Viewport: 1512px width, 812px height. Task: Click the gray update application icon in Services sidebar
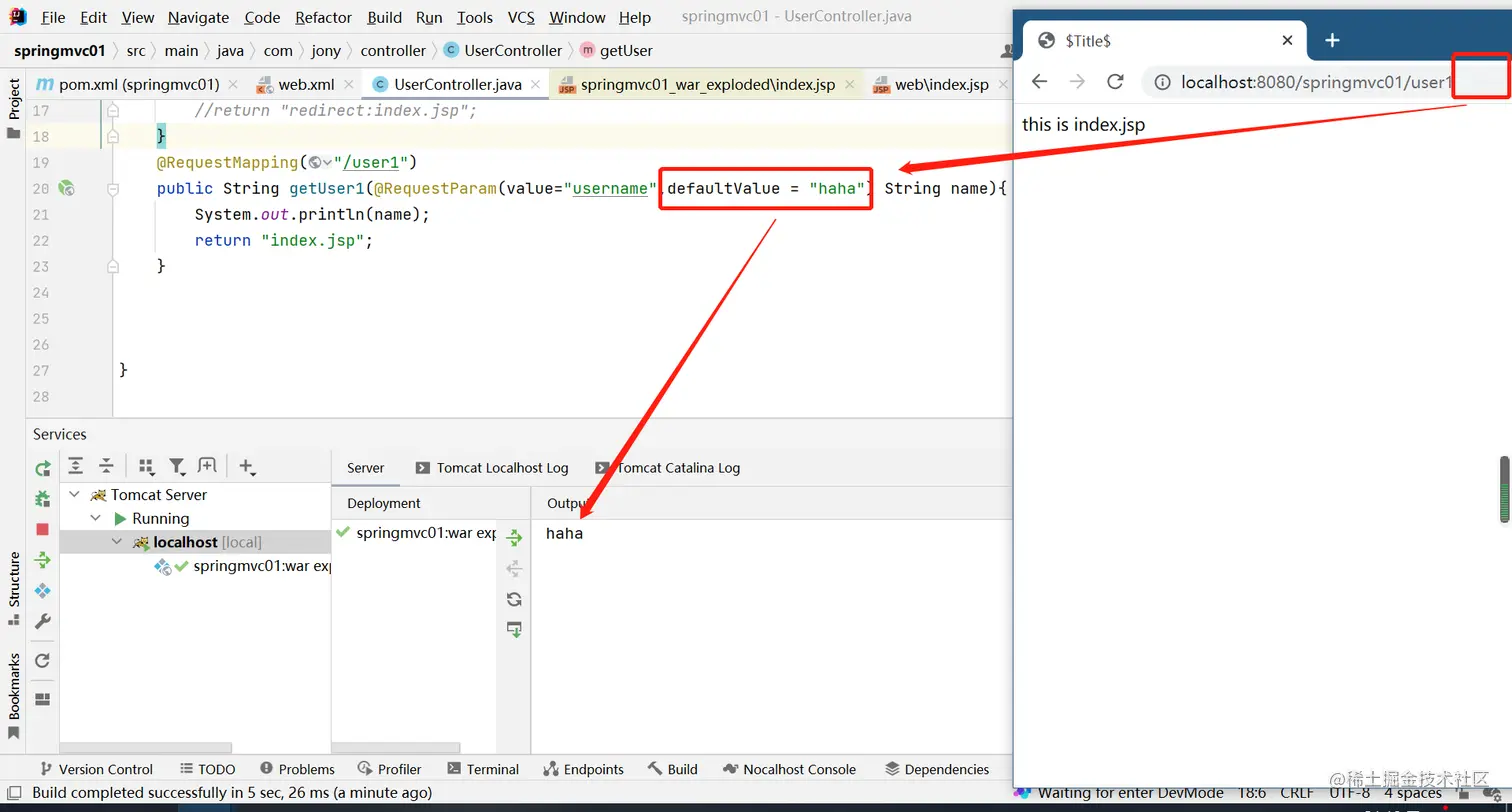click(x=42, y=661)
